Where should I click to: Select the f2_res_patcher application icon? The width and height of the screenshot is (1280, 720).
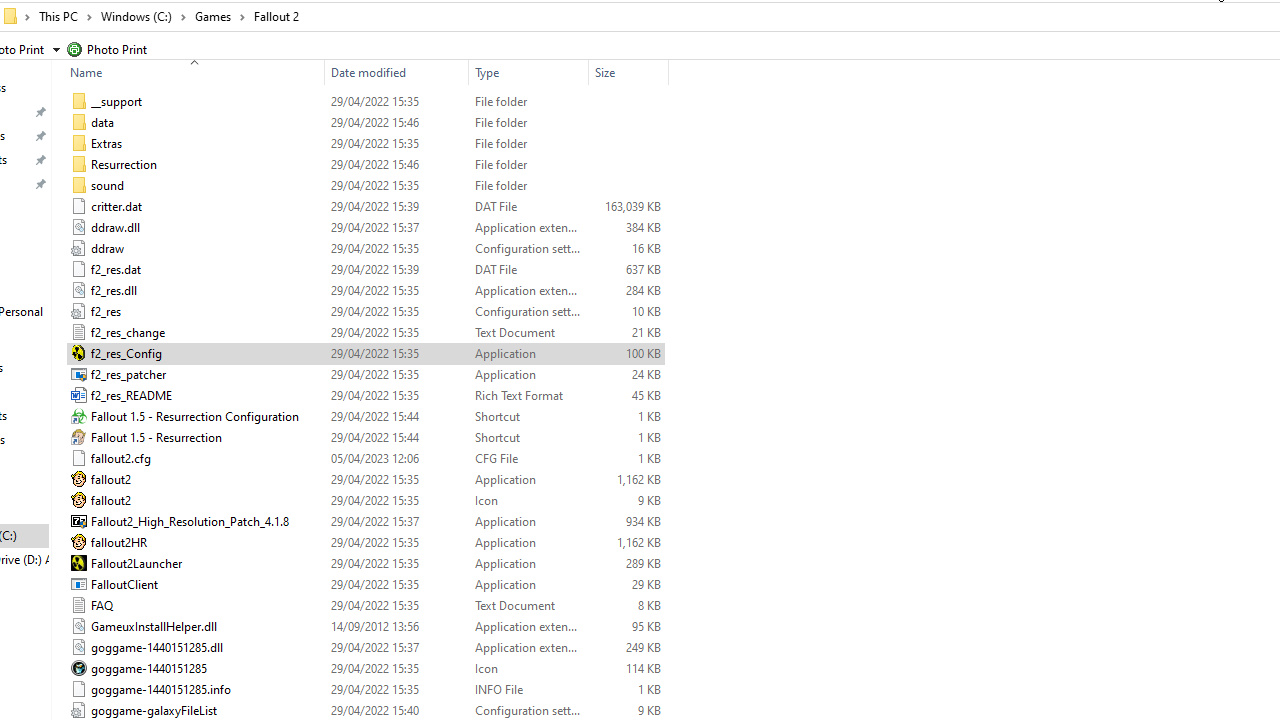pyautogui.click(x=79, y=374)
